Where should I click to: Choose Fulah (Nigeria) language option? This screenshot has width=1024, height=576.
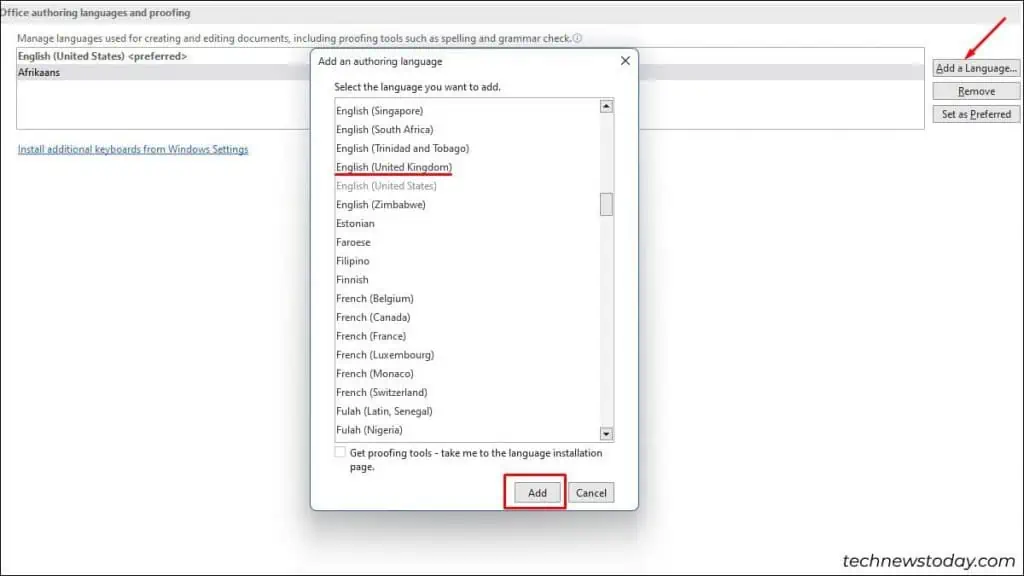pyautogui.click(x=369, y=430)
